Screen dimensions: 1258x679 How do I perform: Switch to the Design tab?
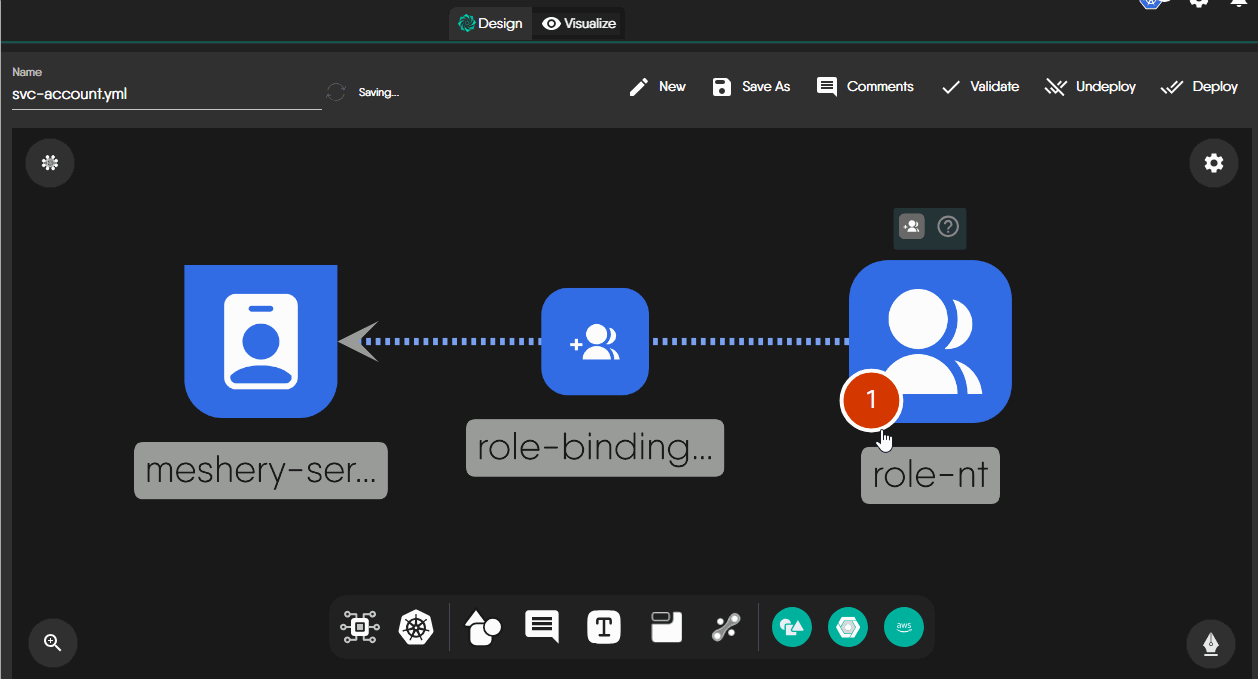pyautogui.click(x=490, y=23)
